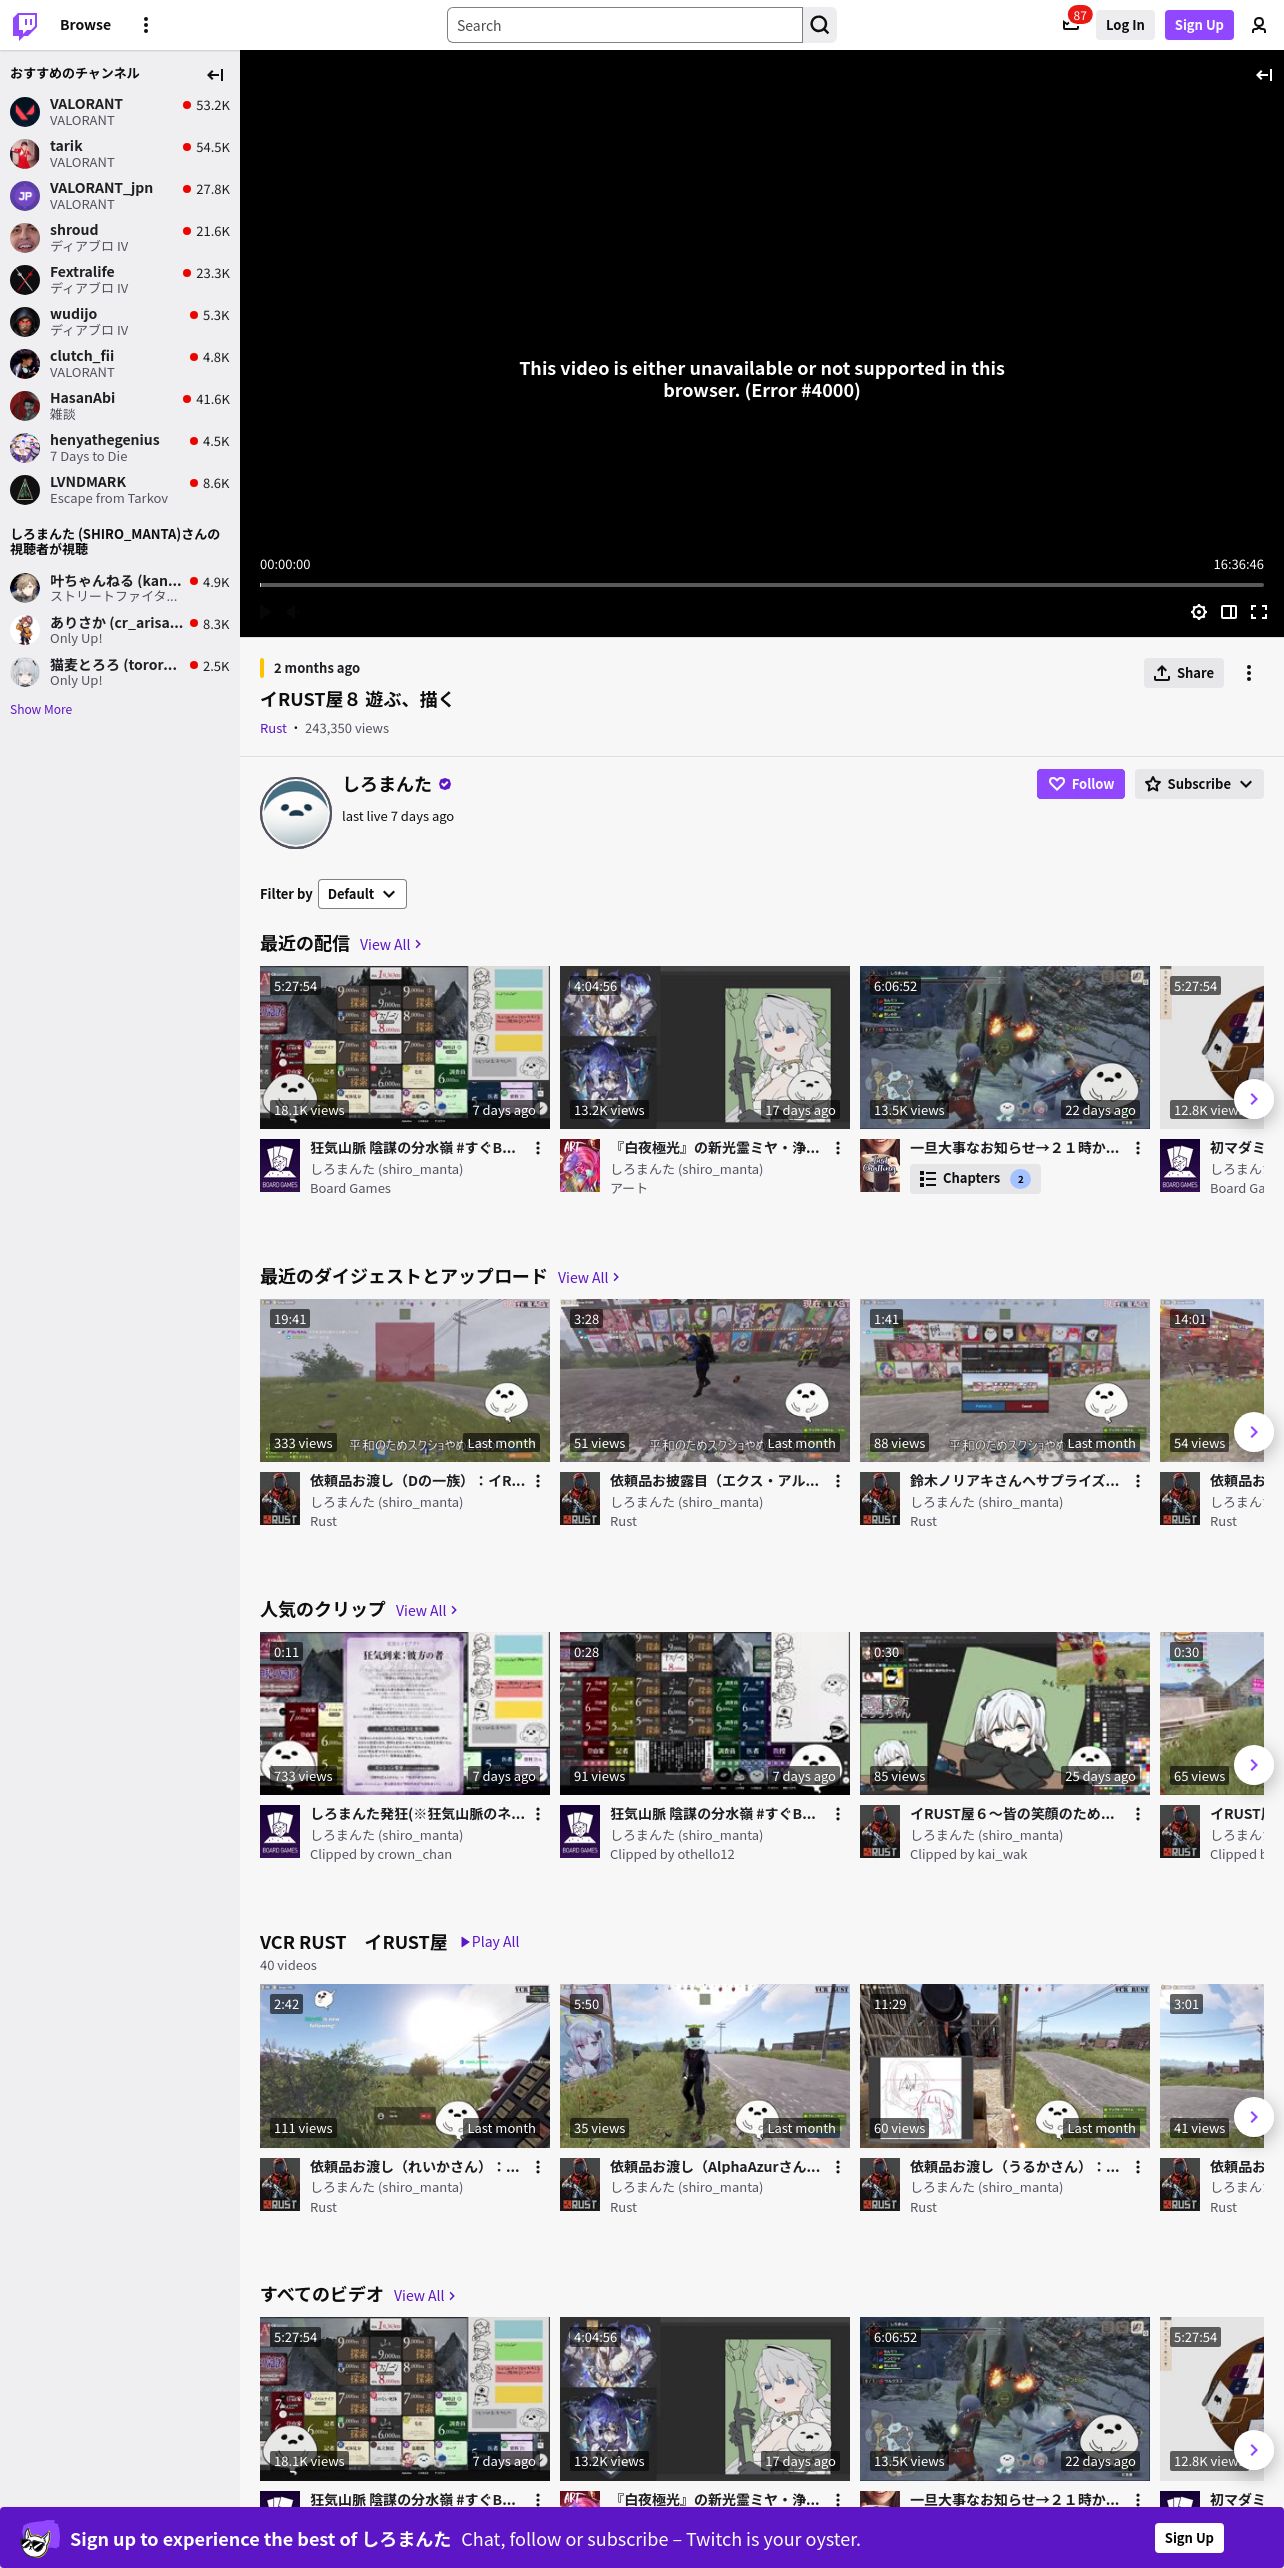Seek on the video progress bar
This screenshot has width=1284, height=2568.
pos(762,584)
